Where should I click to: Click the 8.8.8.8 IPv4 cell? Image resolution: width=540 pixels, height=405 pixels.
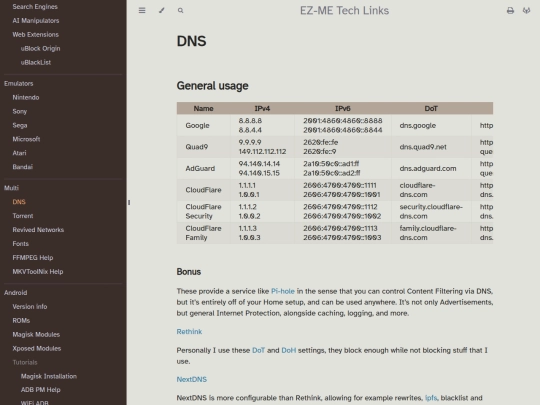tap(262, 126)
